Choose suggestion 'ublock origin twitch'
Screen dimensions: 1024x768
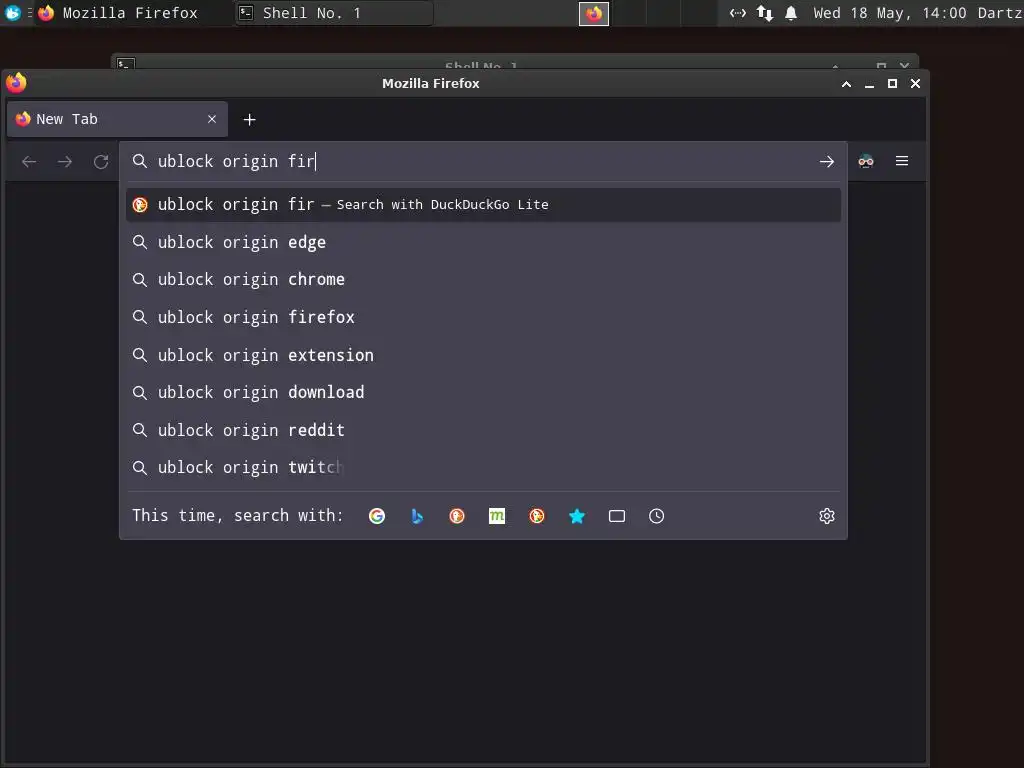[483, 468]
